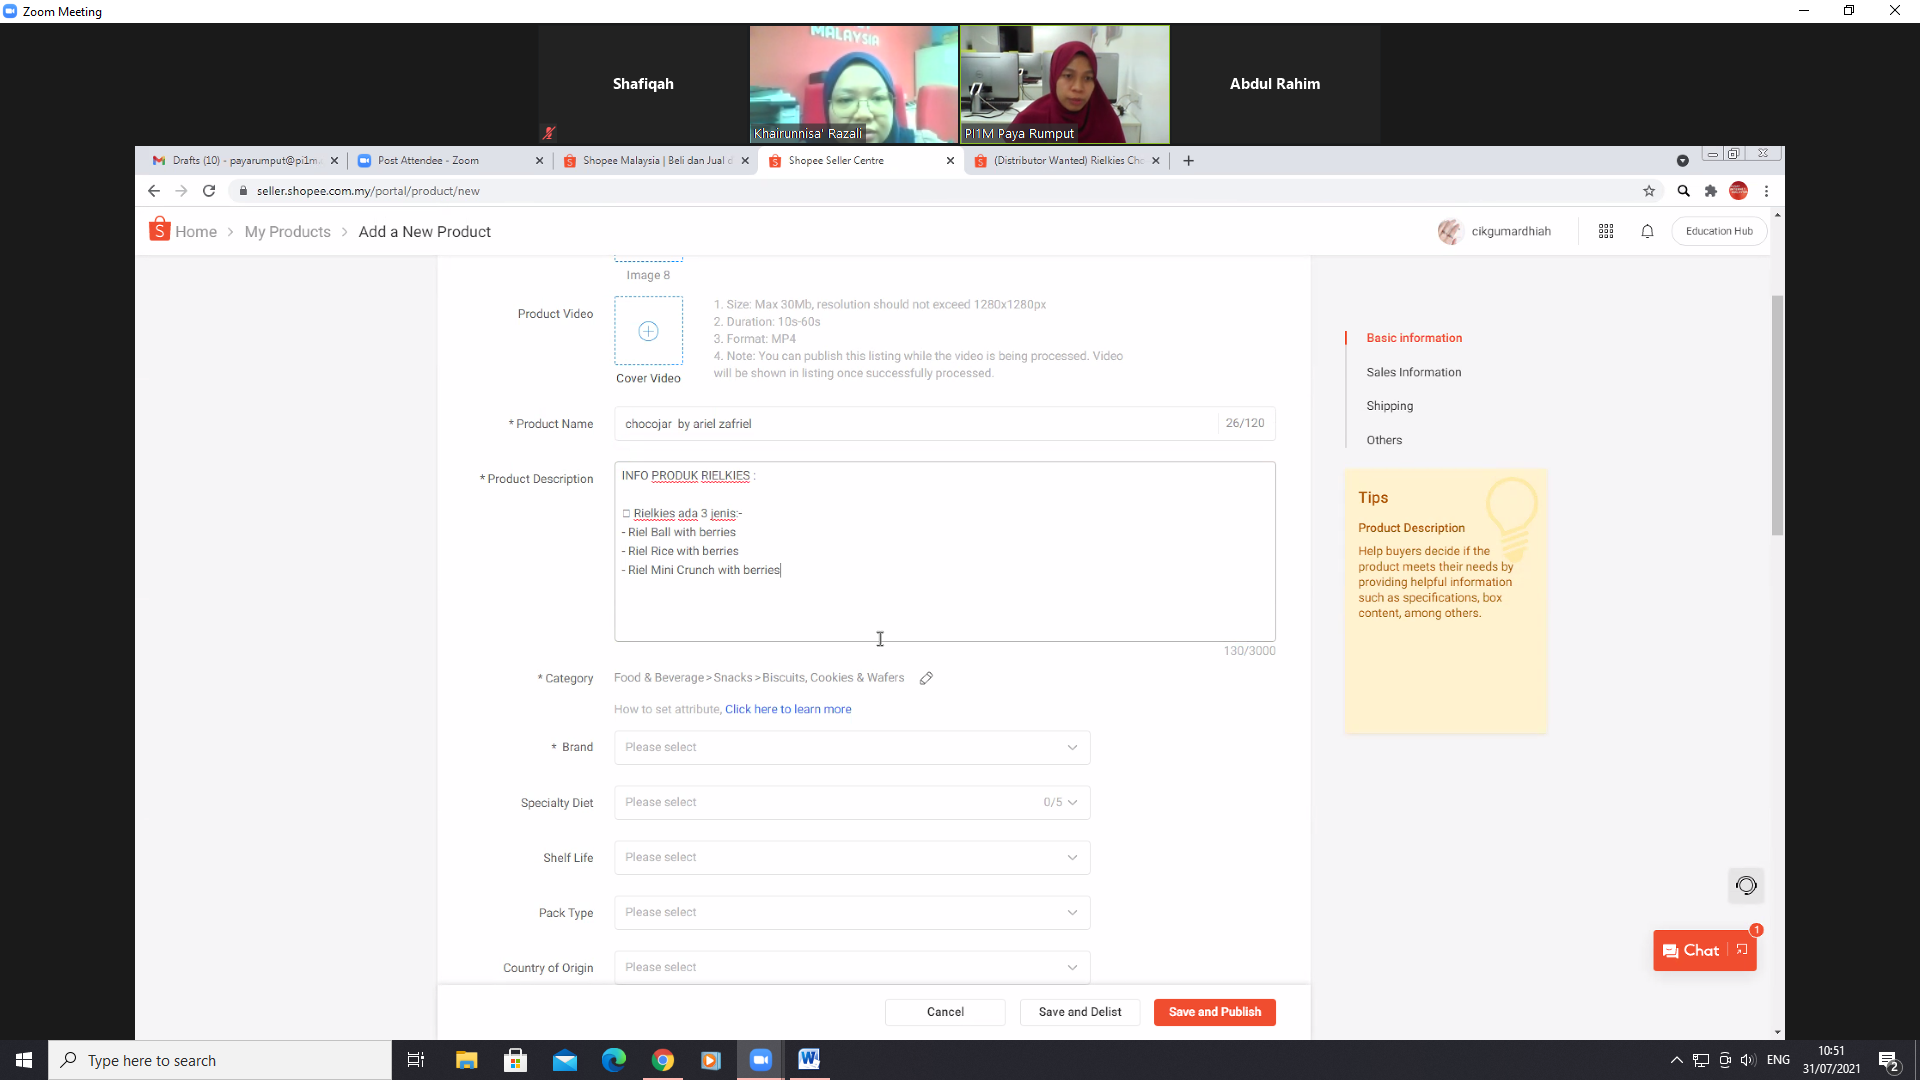Click browser back arrow

tap(154, 191)
